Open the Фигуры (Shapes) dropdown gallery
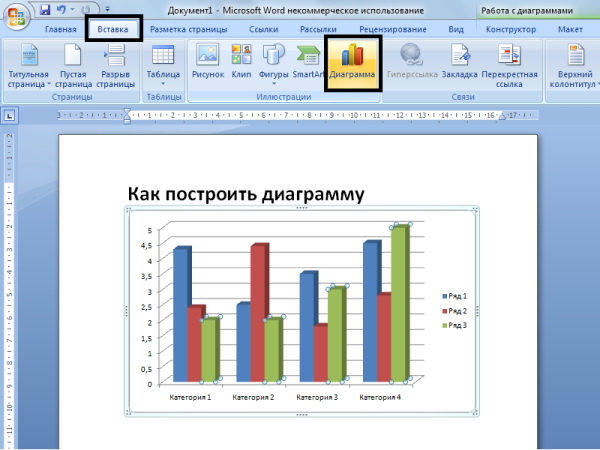This screenshot has height=450, width=600. click(x=274, y=62)
